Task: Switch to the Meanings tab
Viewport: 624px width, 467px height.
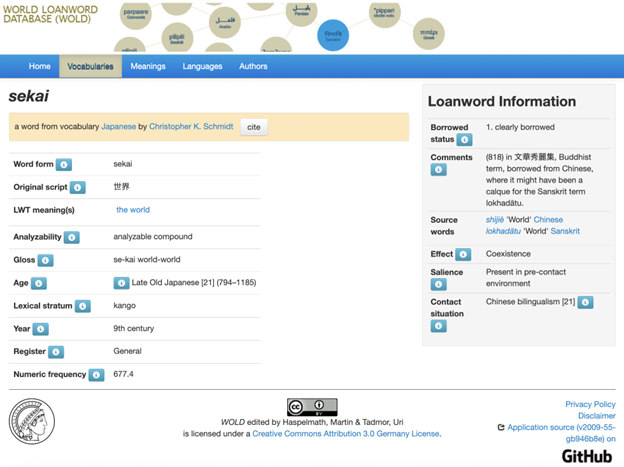Action: 148,66
